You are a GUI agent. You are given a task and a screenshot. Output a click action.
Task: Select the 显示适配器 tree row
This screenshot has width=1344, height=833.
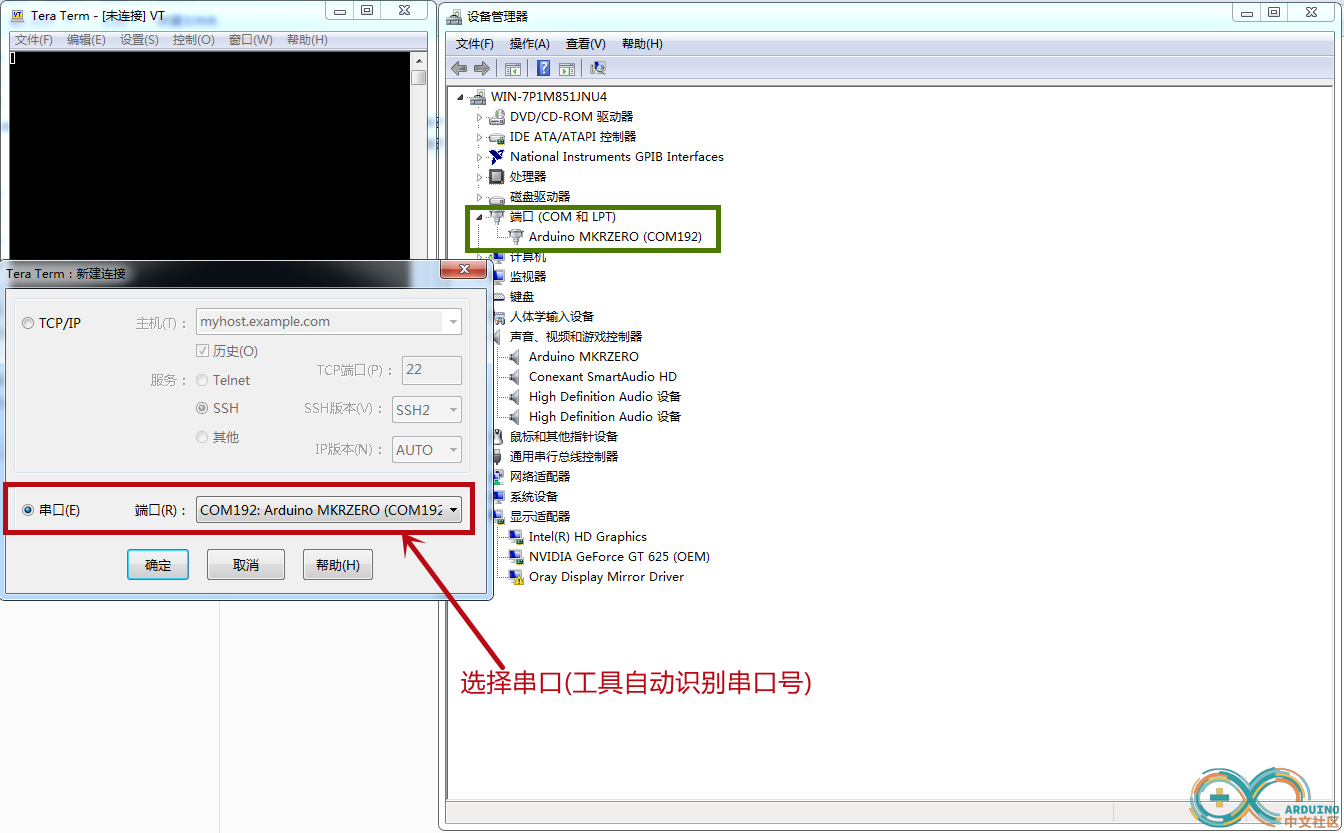pyautogui.click(x=540, y=517)
